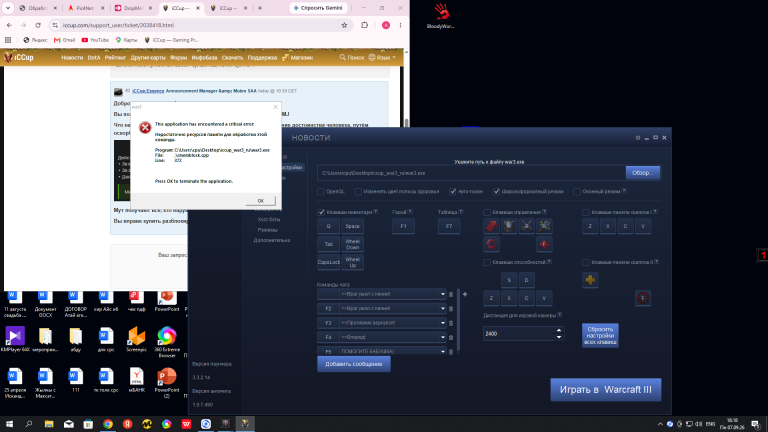768x432 pixels.
Task: Click the red circled F key button
Action: coord(643,298)
